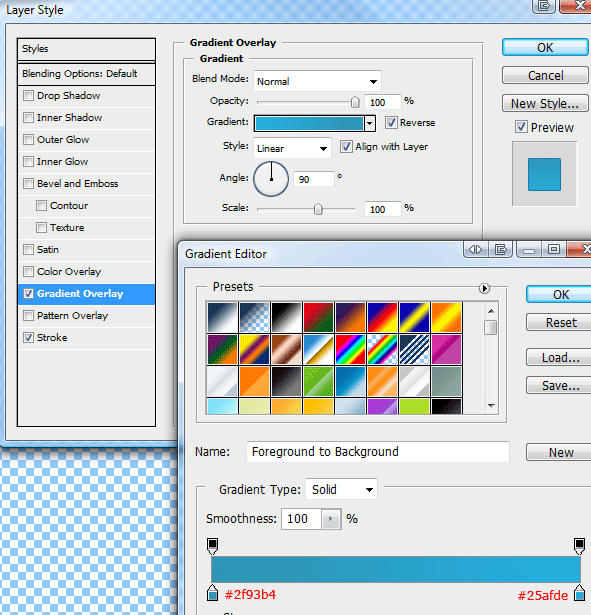
Task: Open the Blend Mode dropdown
Action: pos(317,81)
